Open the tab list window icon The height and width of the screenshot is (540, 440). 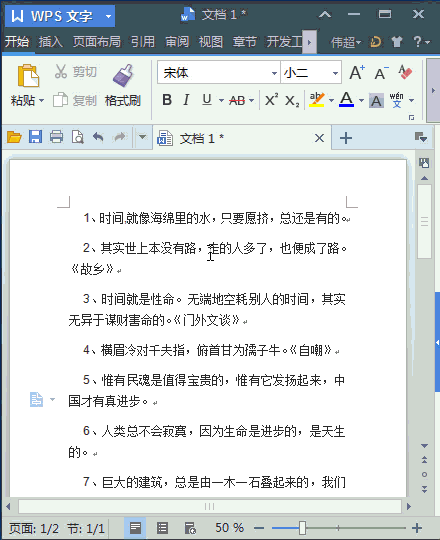(421, 137)
